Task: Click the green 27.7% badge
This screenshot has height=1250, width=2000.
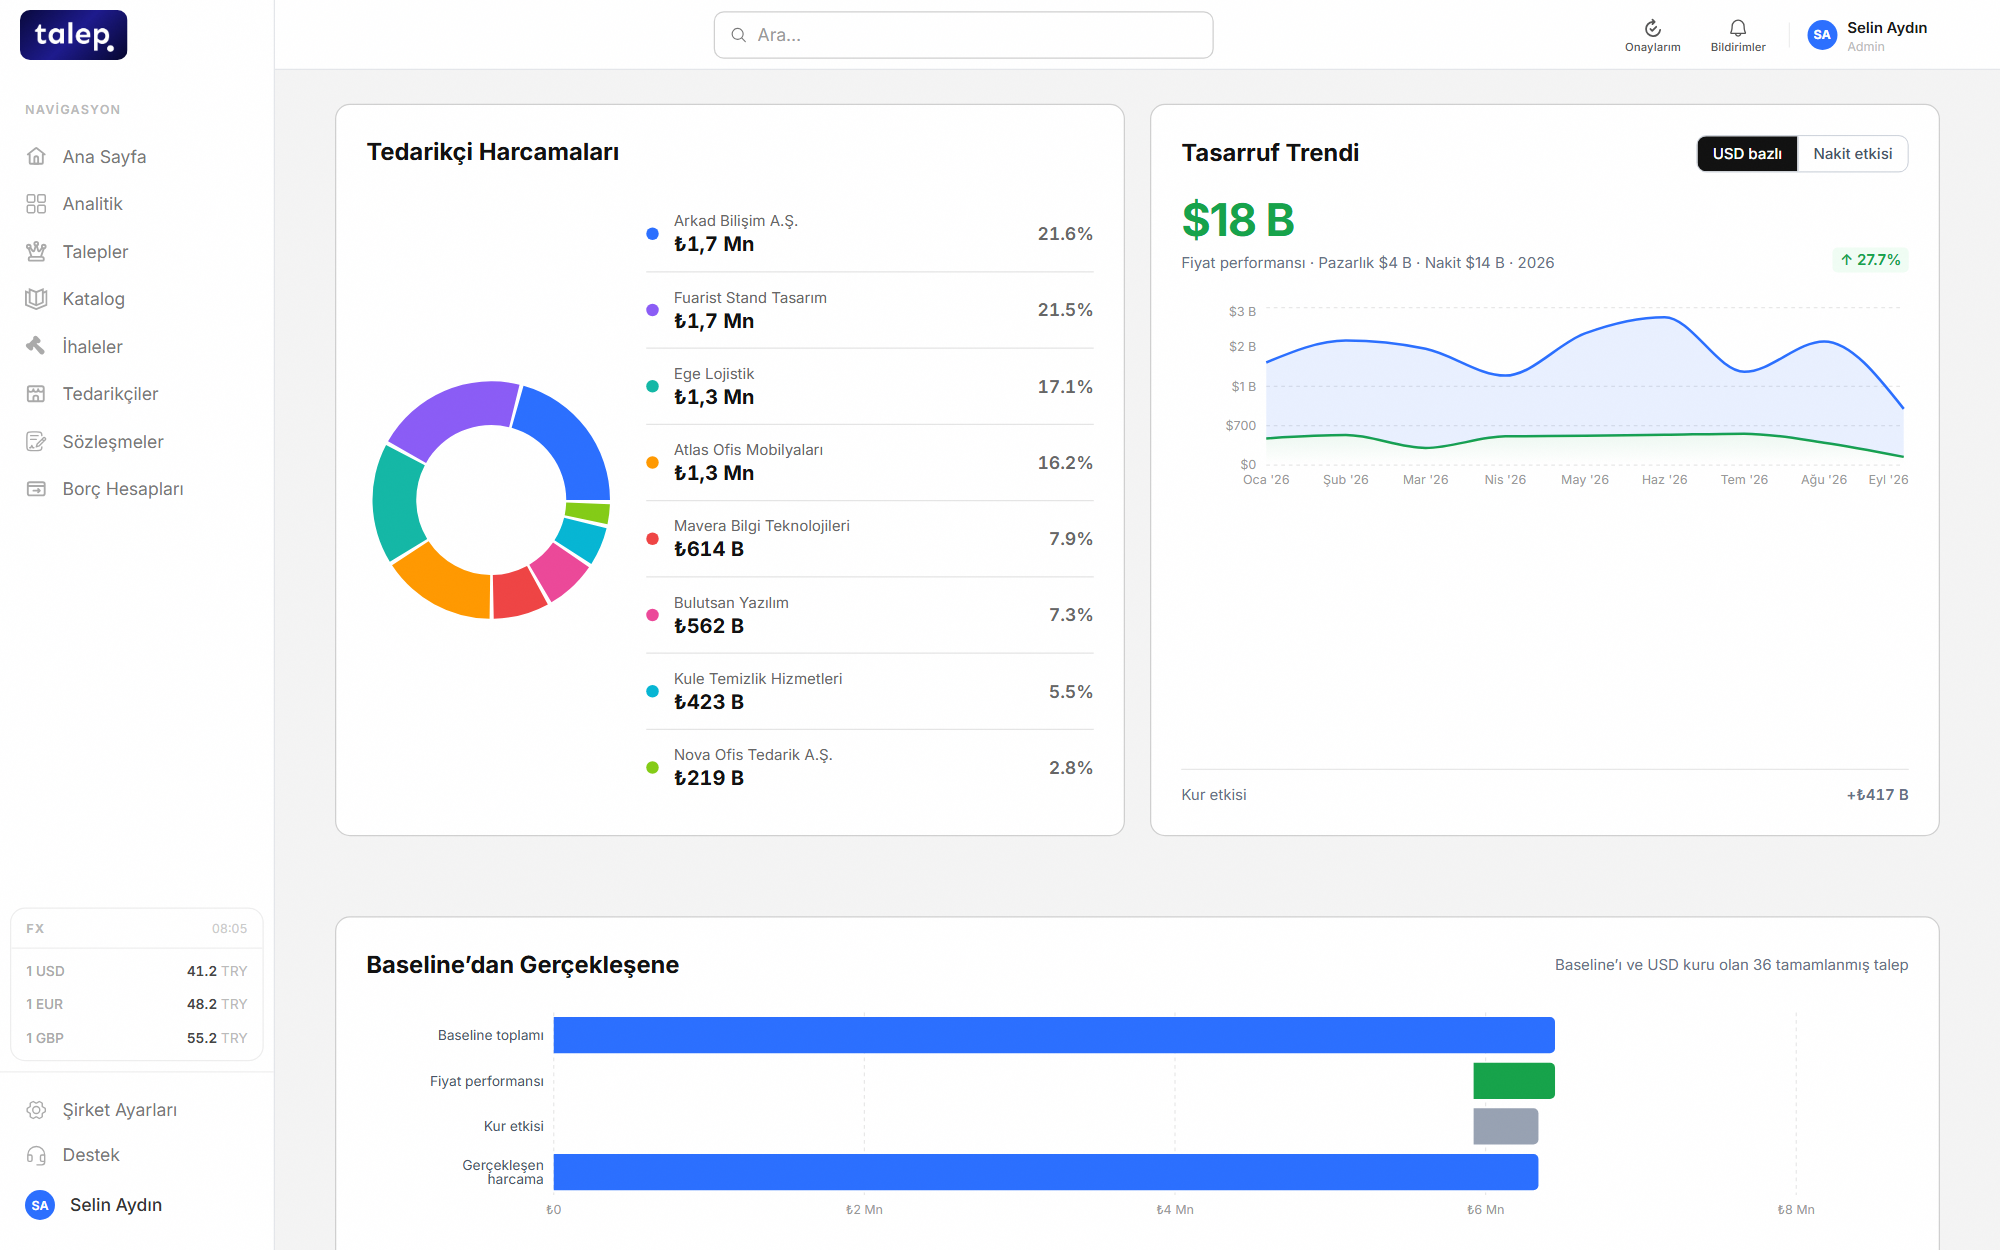Action: coord(1870,260)
